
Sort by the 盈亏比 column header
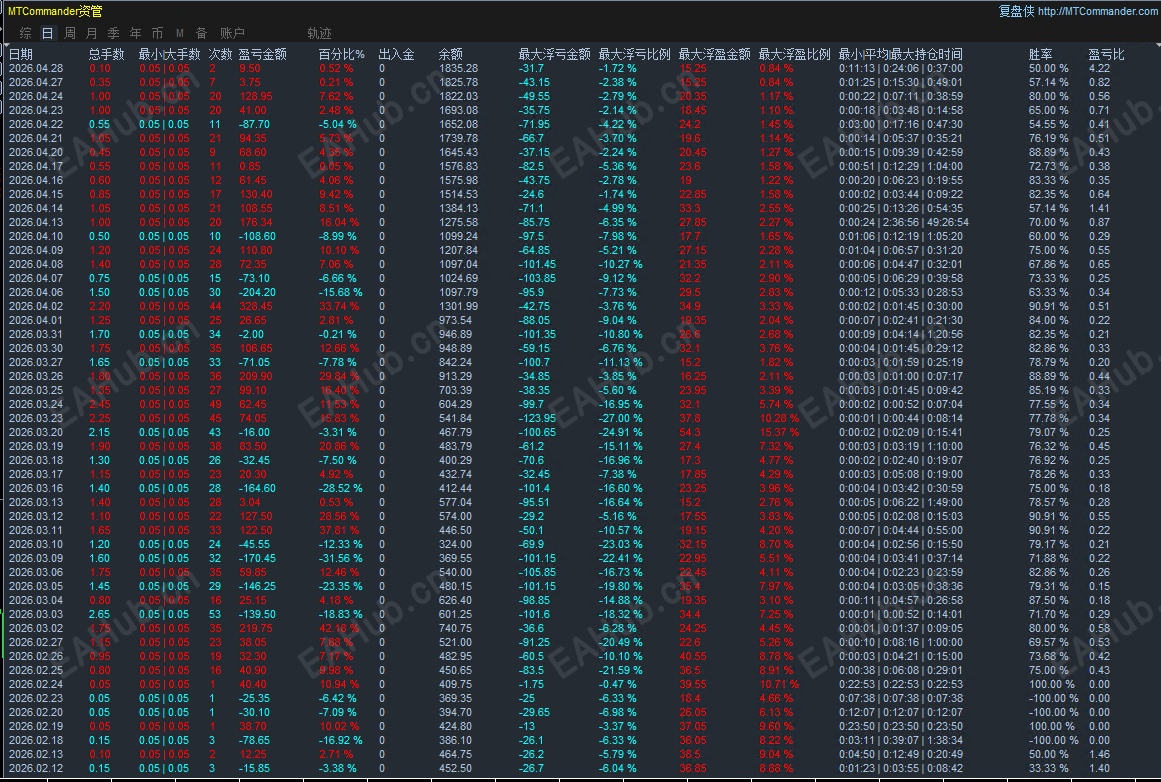(1106, 54)
